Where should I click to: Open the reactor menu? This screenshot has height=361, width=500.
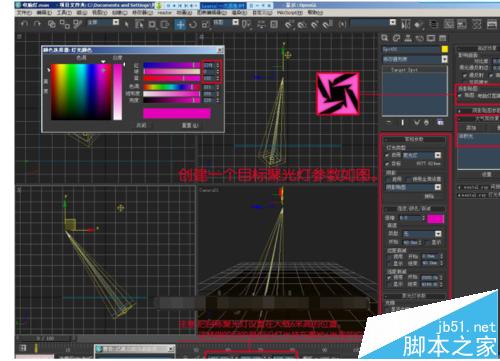tap(164, 12)
